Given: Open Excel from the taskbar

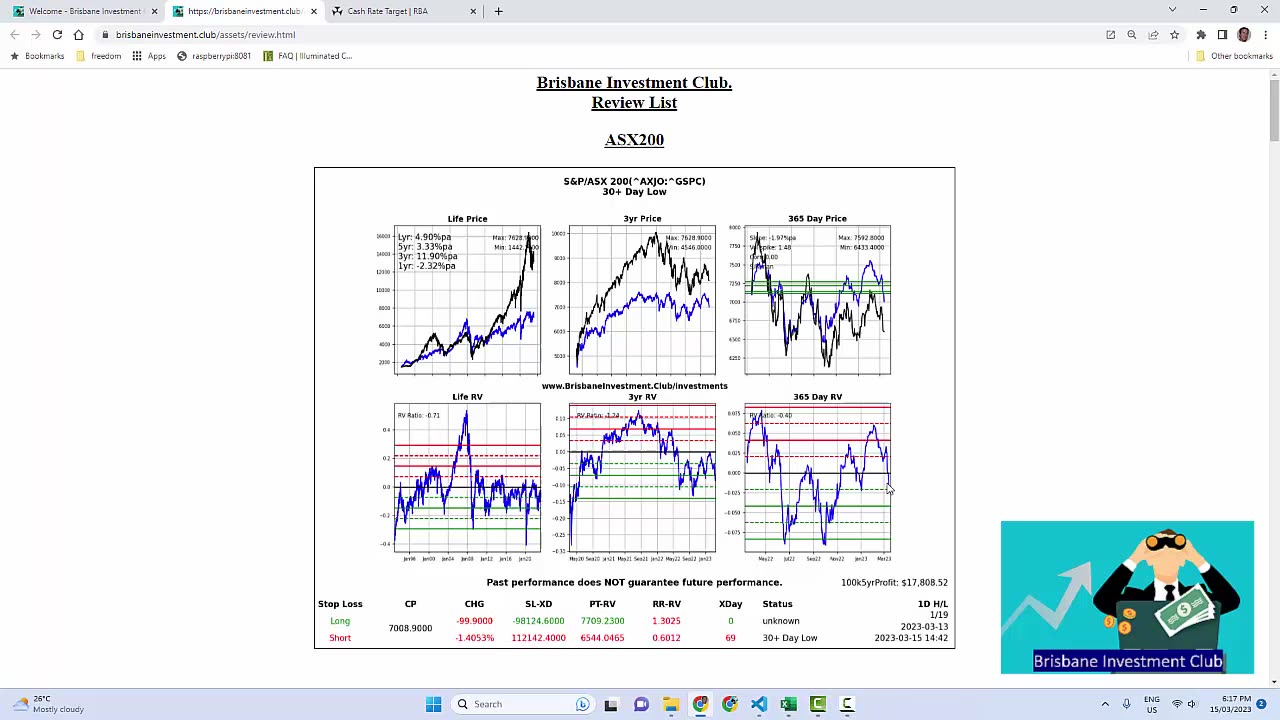Looking at the screenshot, I should tap(788, 704).
